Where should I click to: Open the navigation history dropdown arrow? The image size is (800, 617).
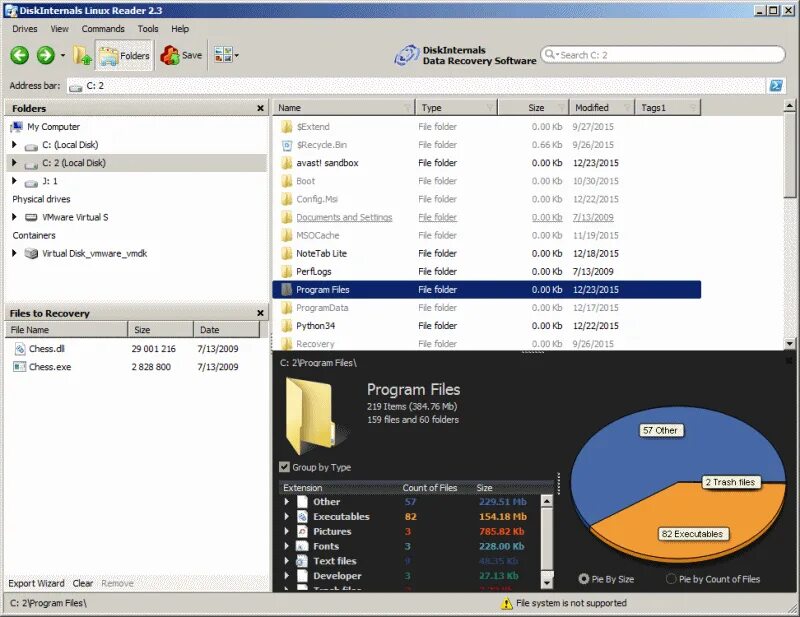(63, 55)
